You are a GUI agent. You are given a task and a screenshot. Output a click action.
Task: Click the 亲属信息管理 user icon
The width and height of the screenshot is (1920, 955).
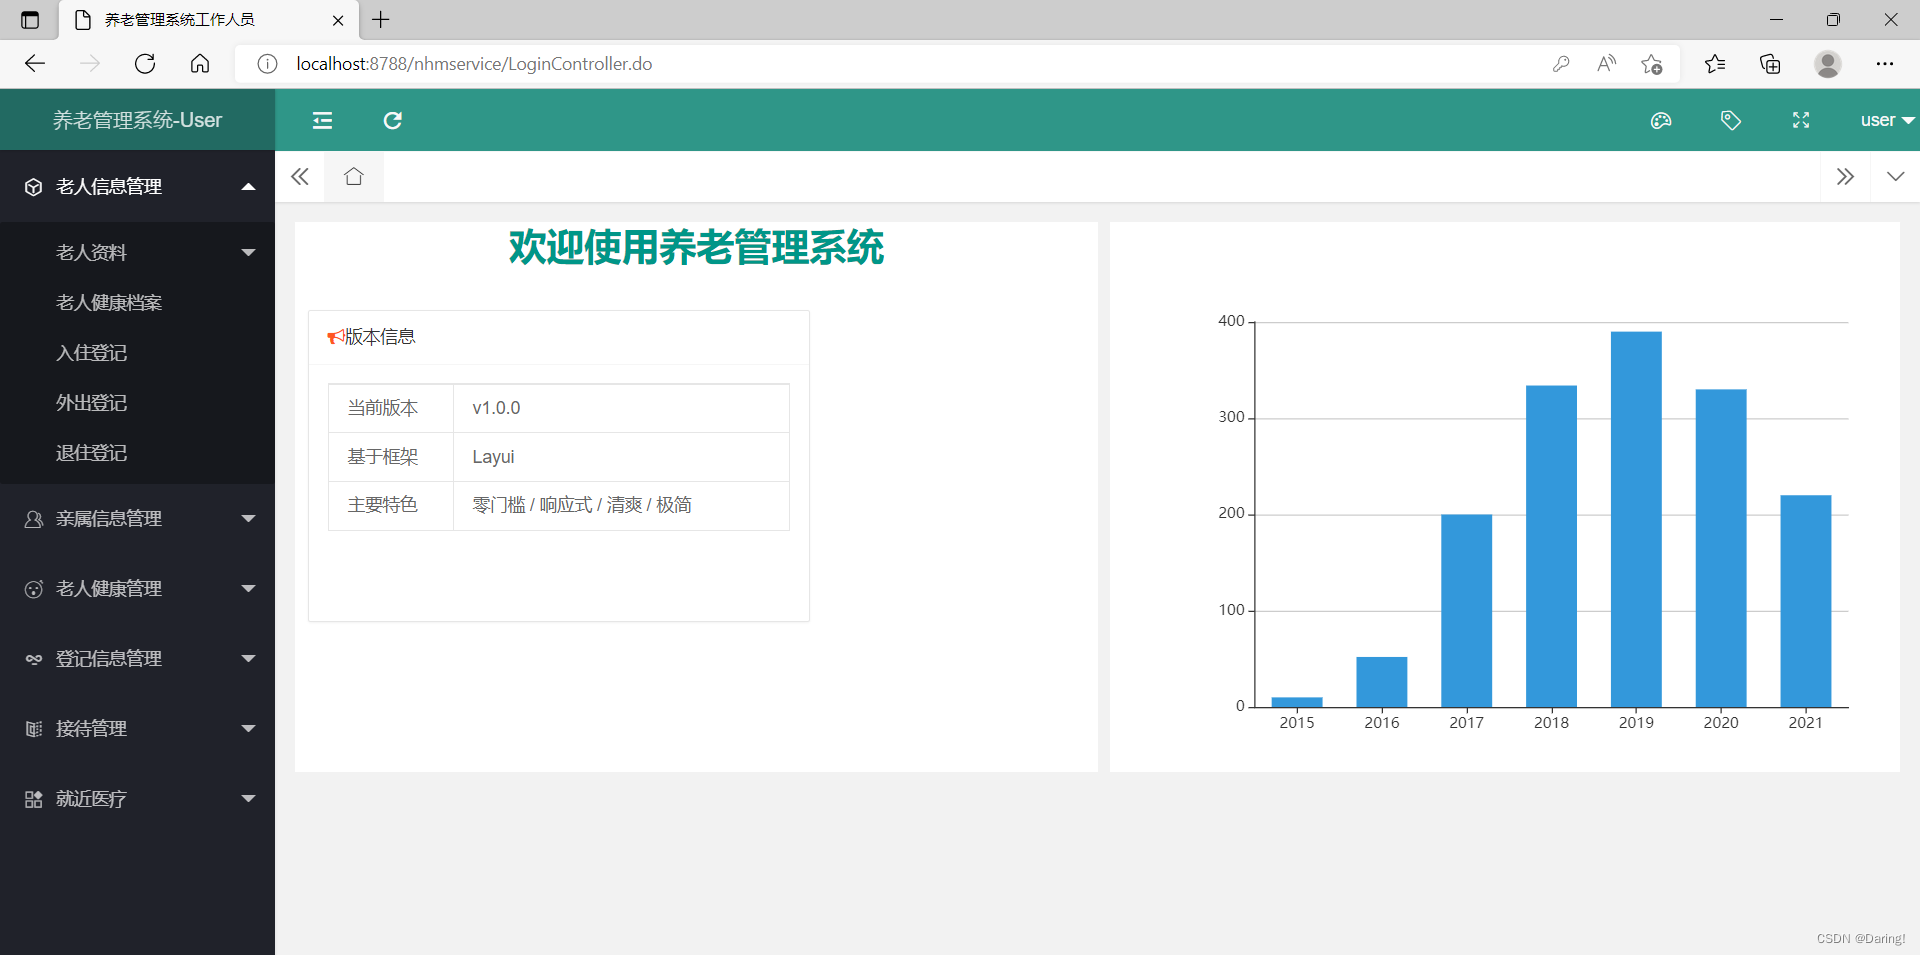click(x=34, y=519)
